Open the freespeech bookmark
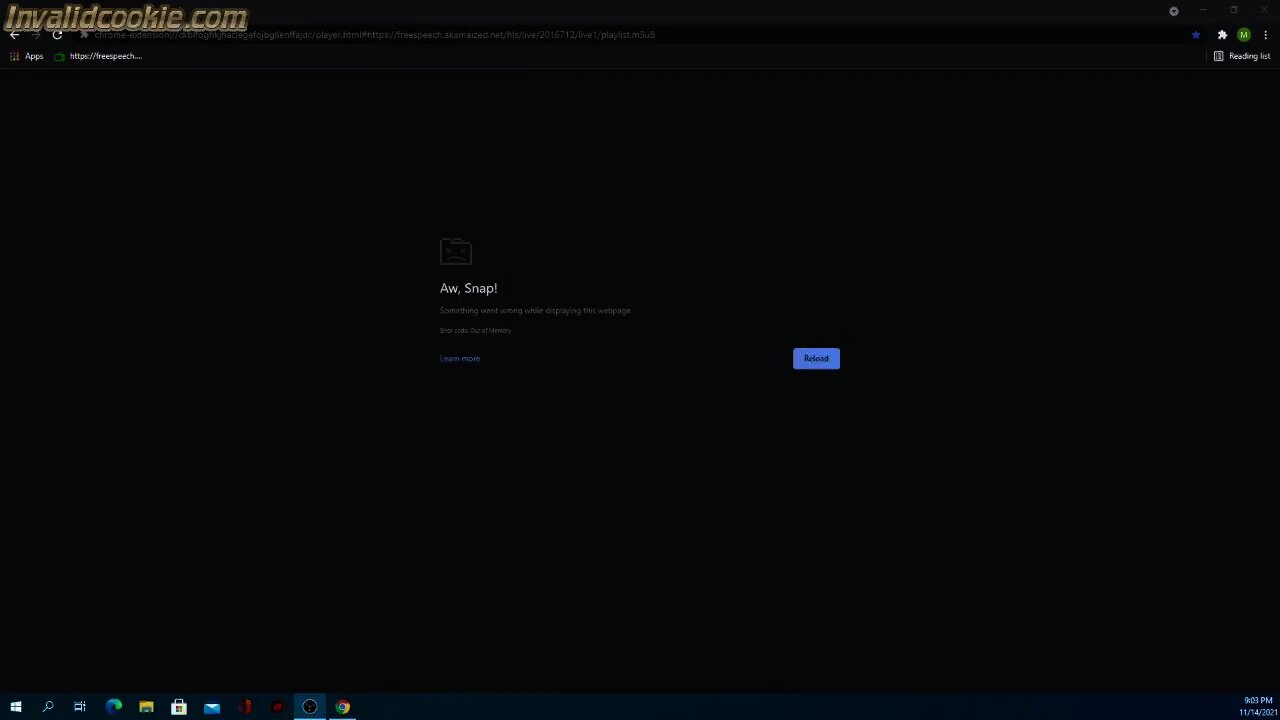 pos(98,56)
